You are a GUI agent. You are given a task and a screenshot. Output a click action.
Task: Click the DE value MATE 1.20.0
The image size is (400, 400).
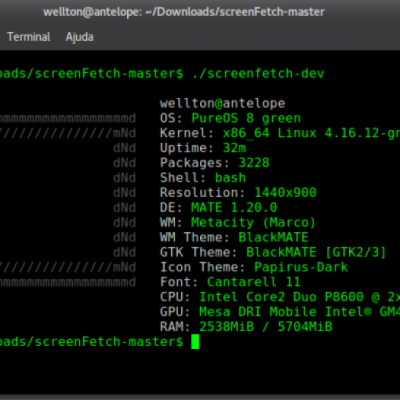234,207
